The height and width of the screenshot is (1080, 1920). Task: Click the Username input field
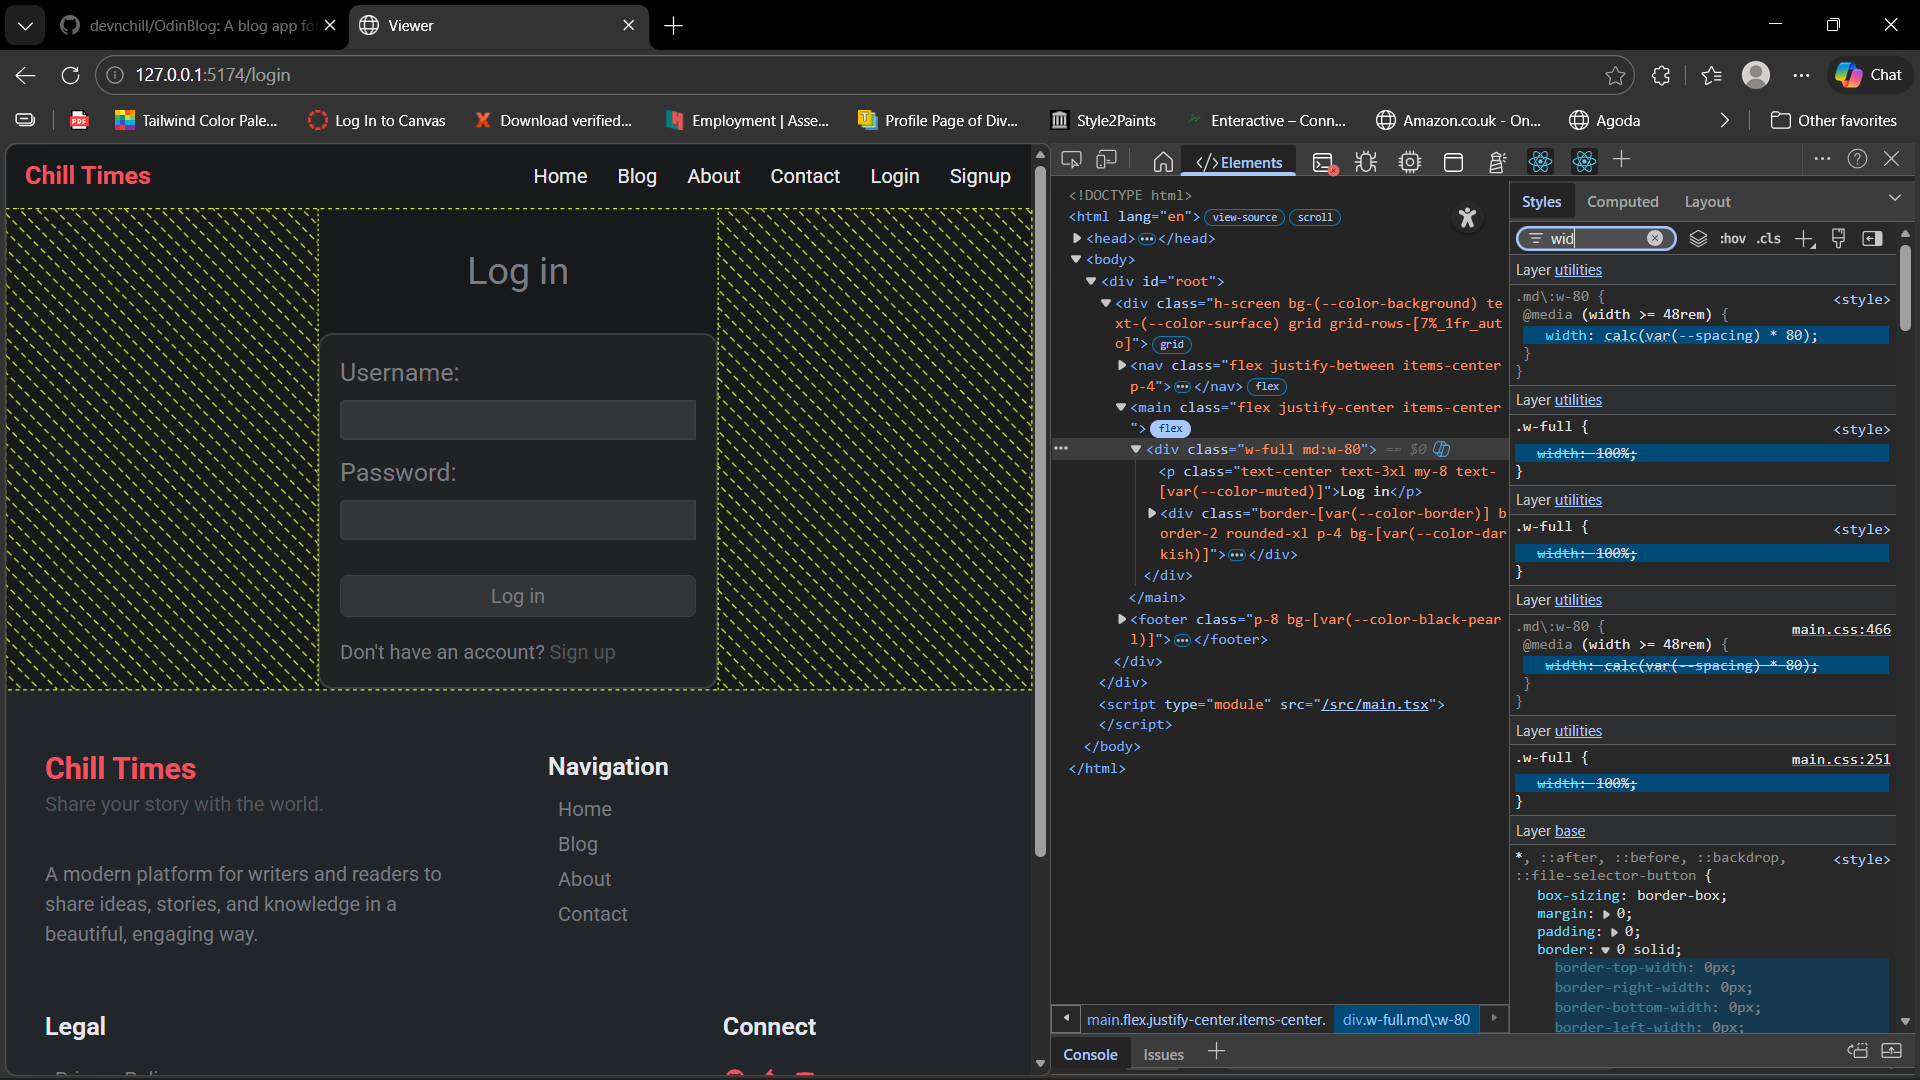click(x=517, y=421)
